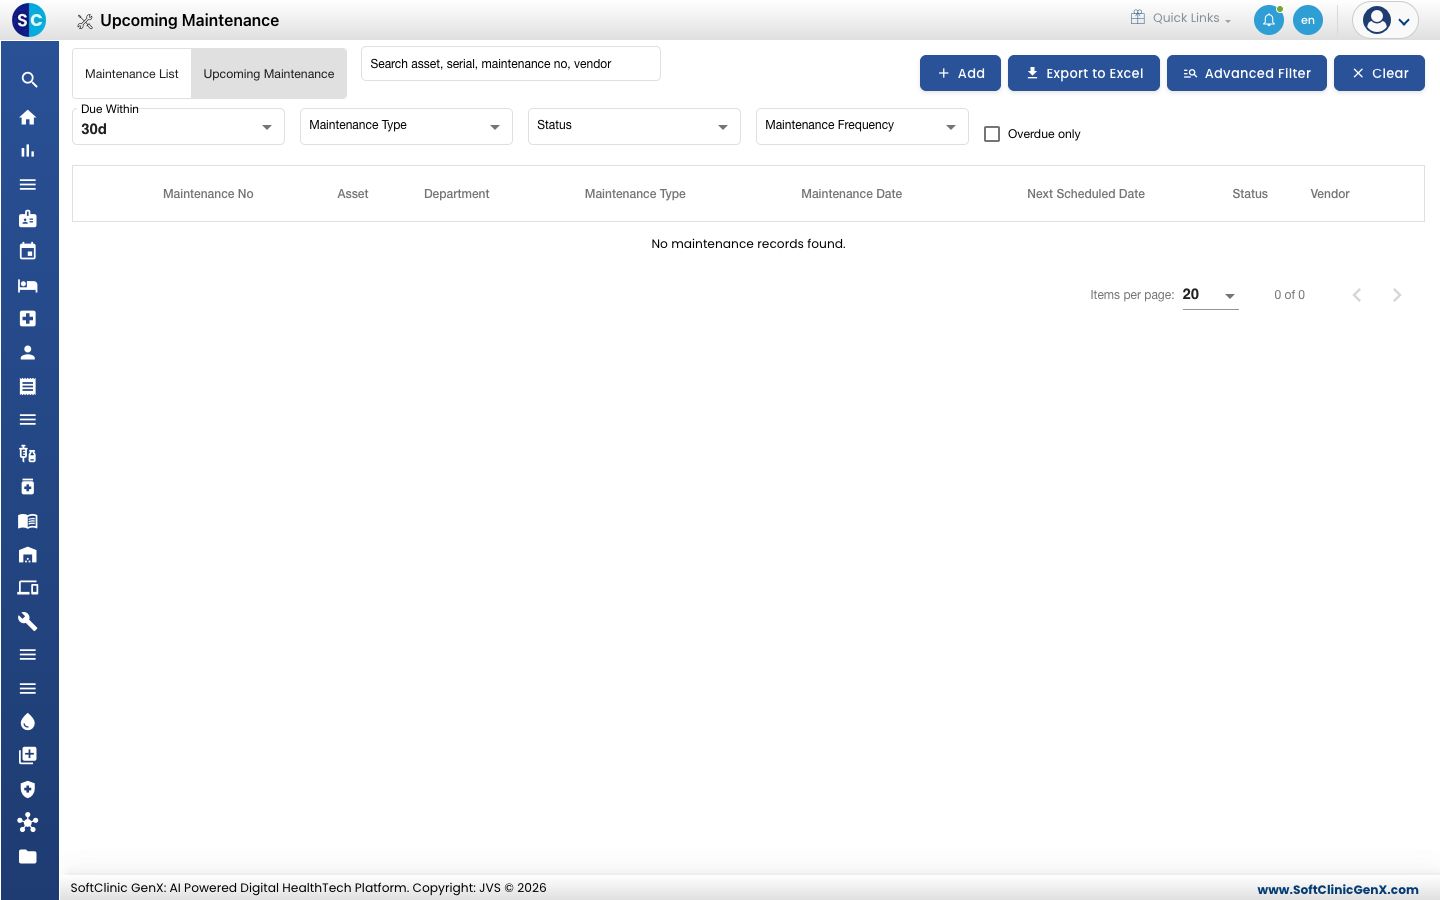Open the Due Within dropdown
This screenshot has width=1440, height=900.
[x=178, y=127]
